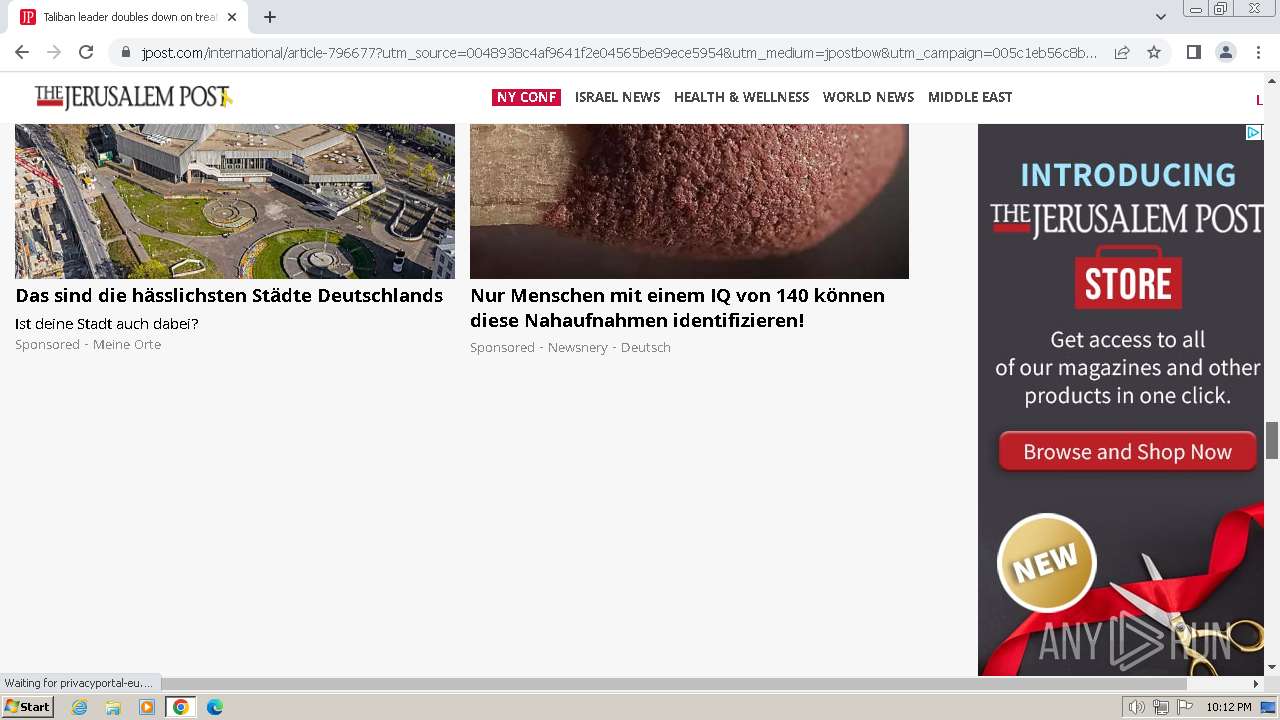Image resolution: width=1280 pixels, height=720 pixels.
Task: Select the Taliban leader doubles down tab
Action: click(129, 17)
